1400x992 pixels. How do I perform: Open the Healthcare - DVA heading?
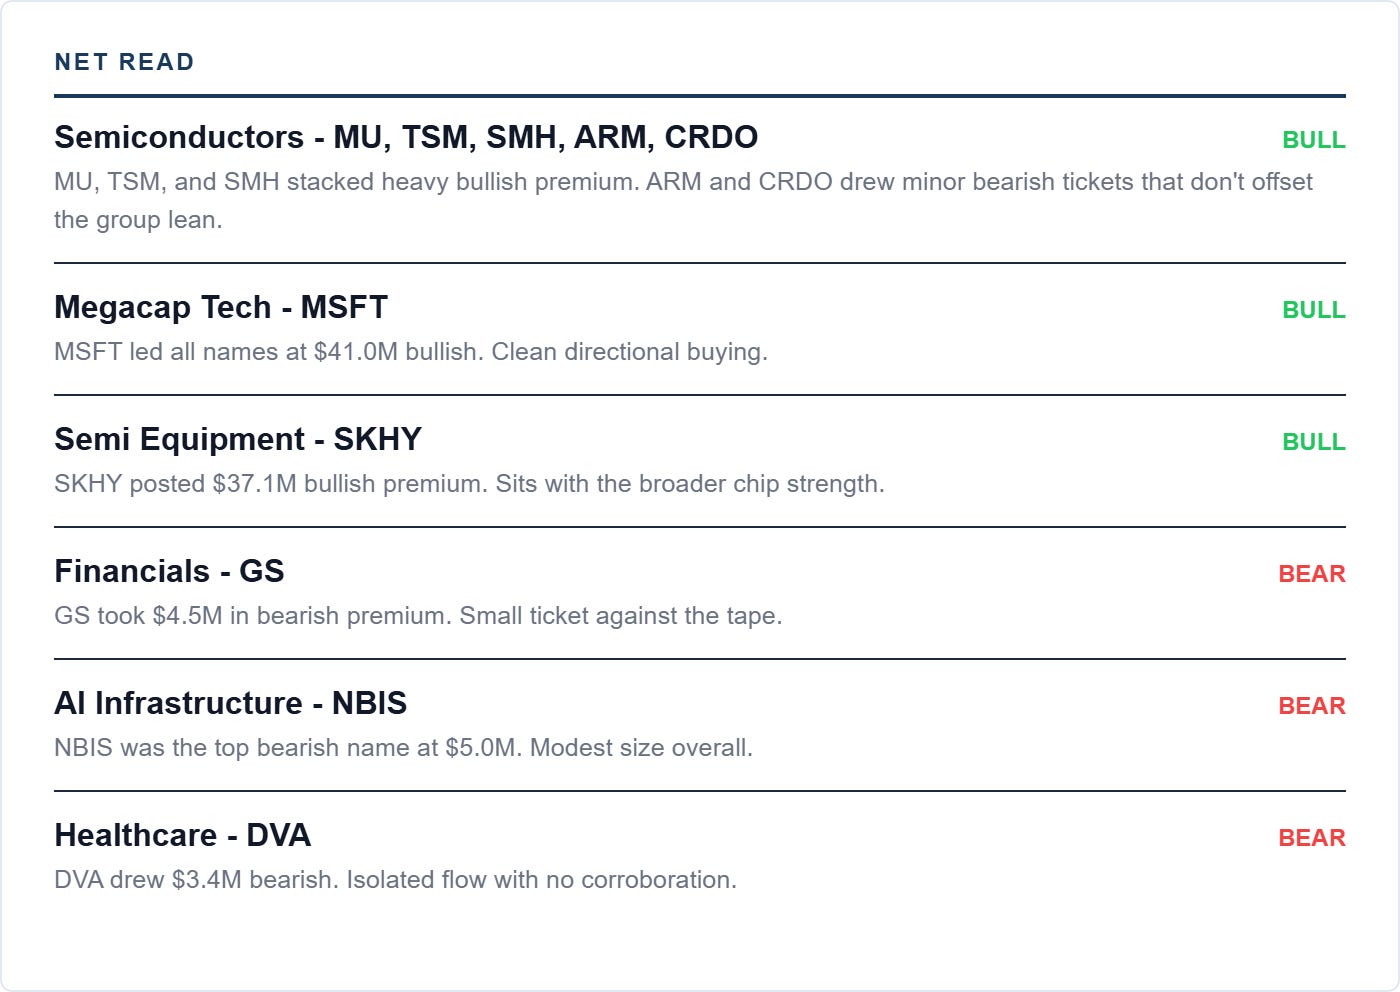pos(182,835)
